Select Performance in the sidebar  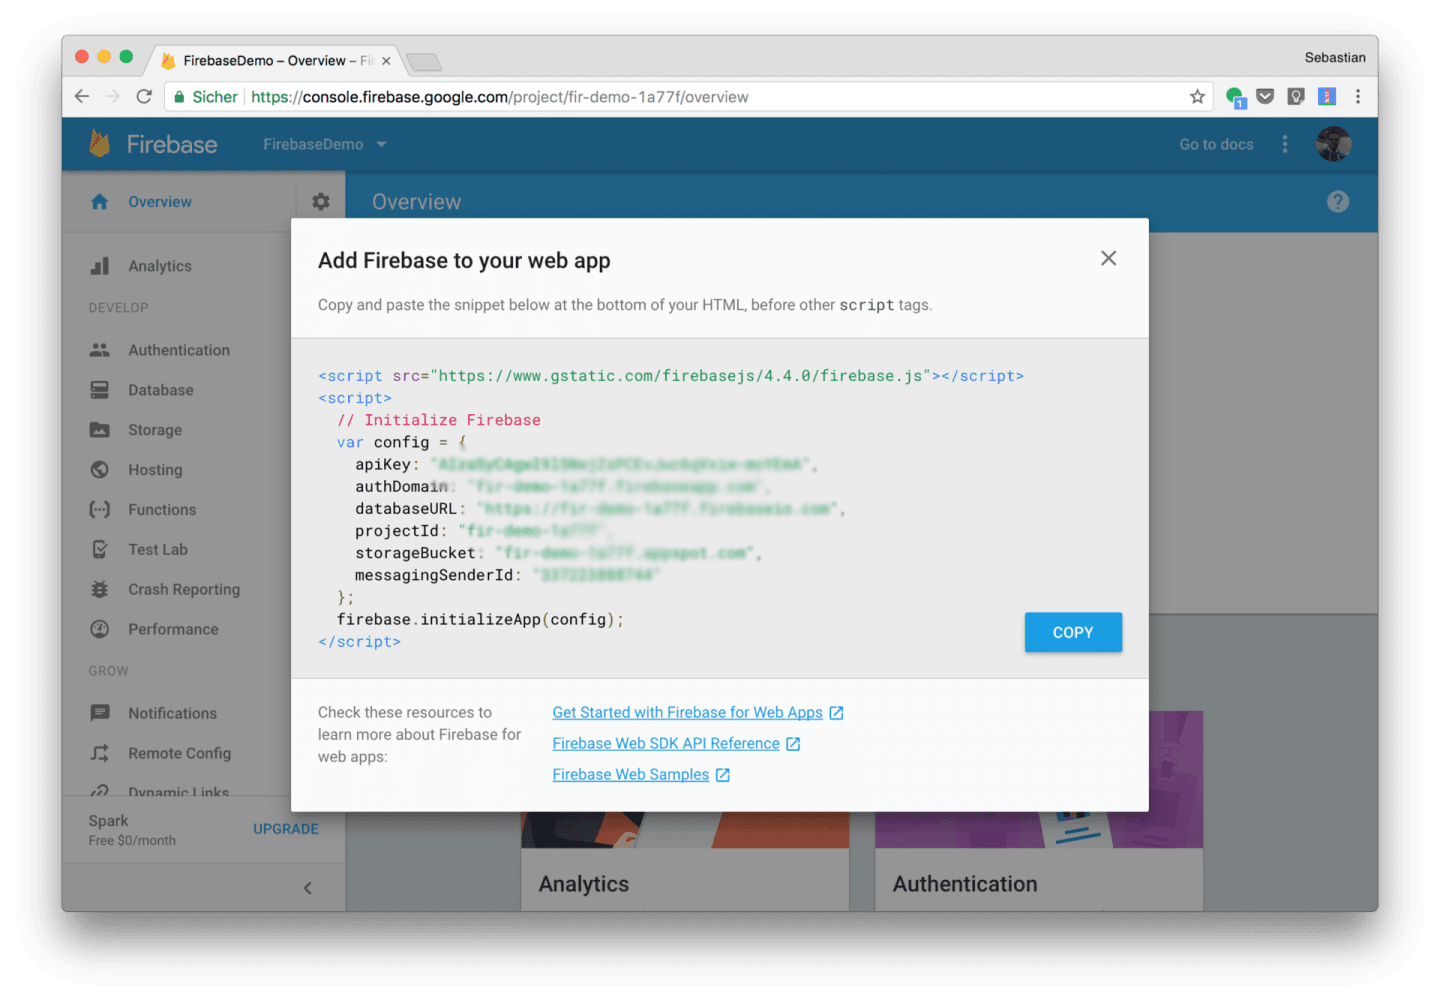click(173, 629)
